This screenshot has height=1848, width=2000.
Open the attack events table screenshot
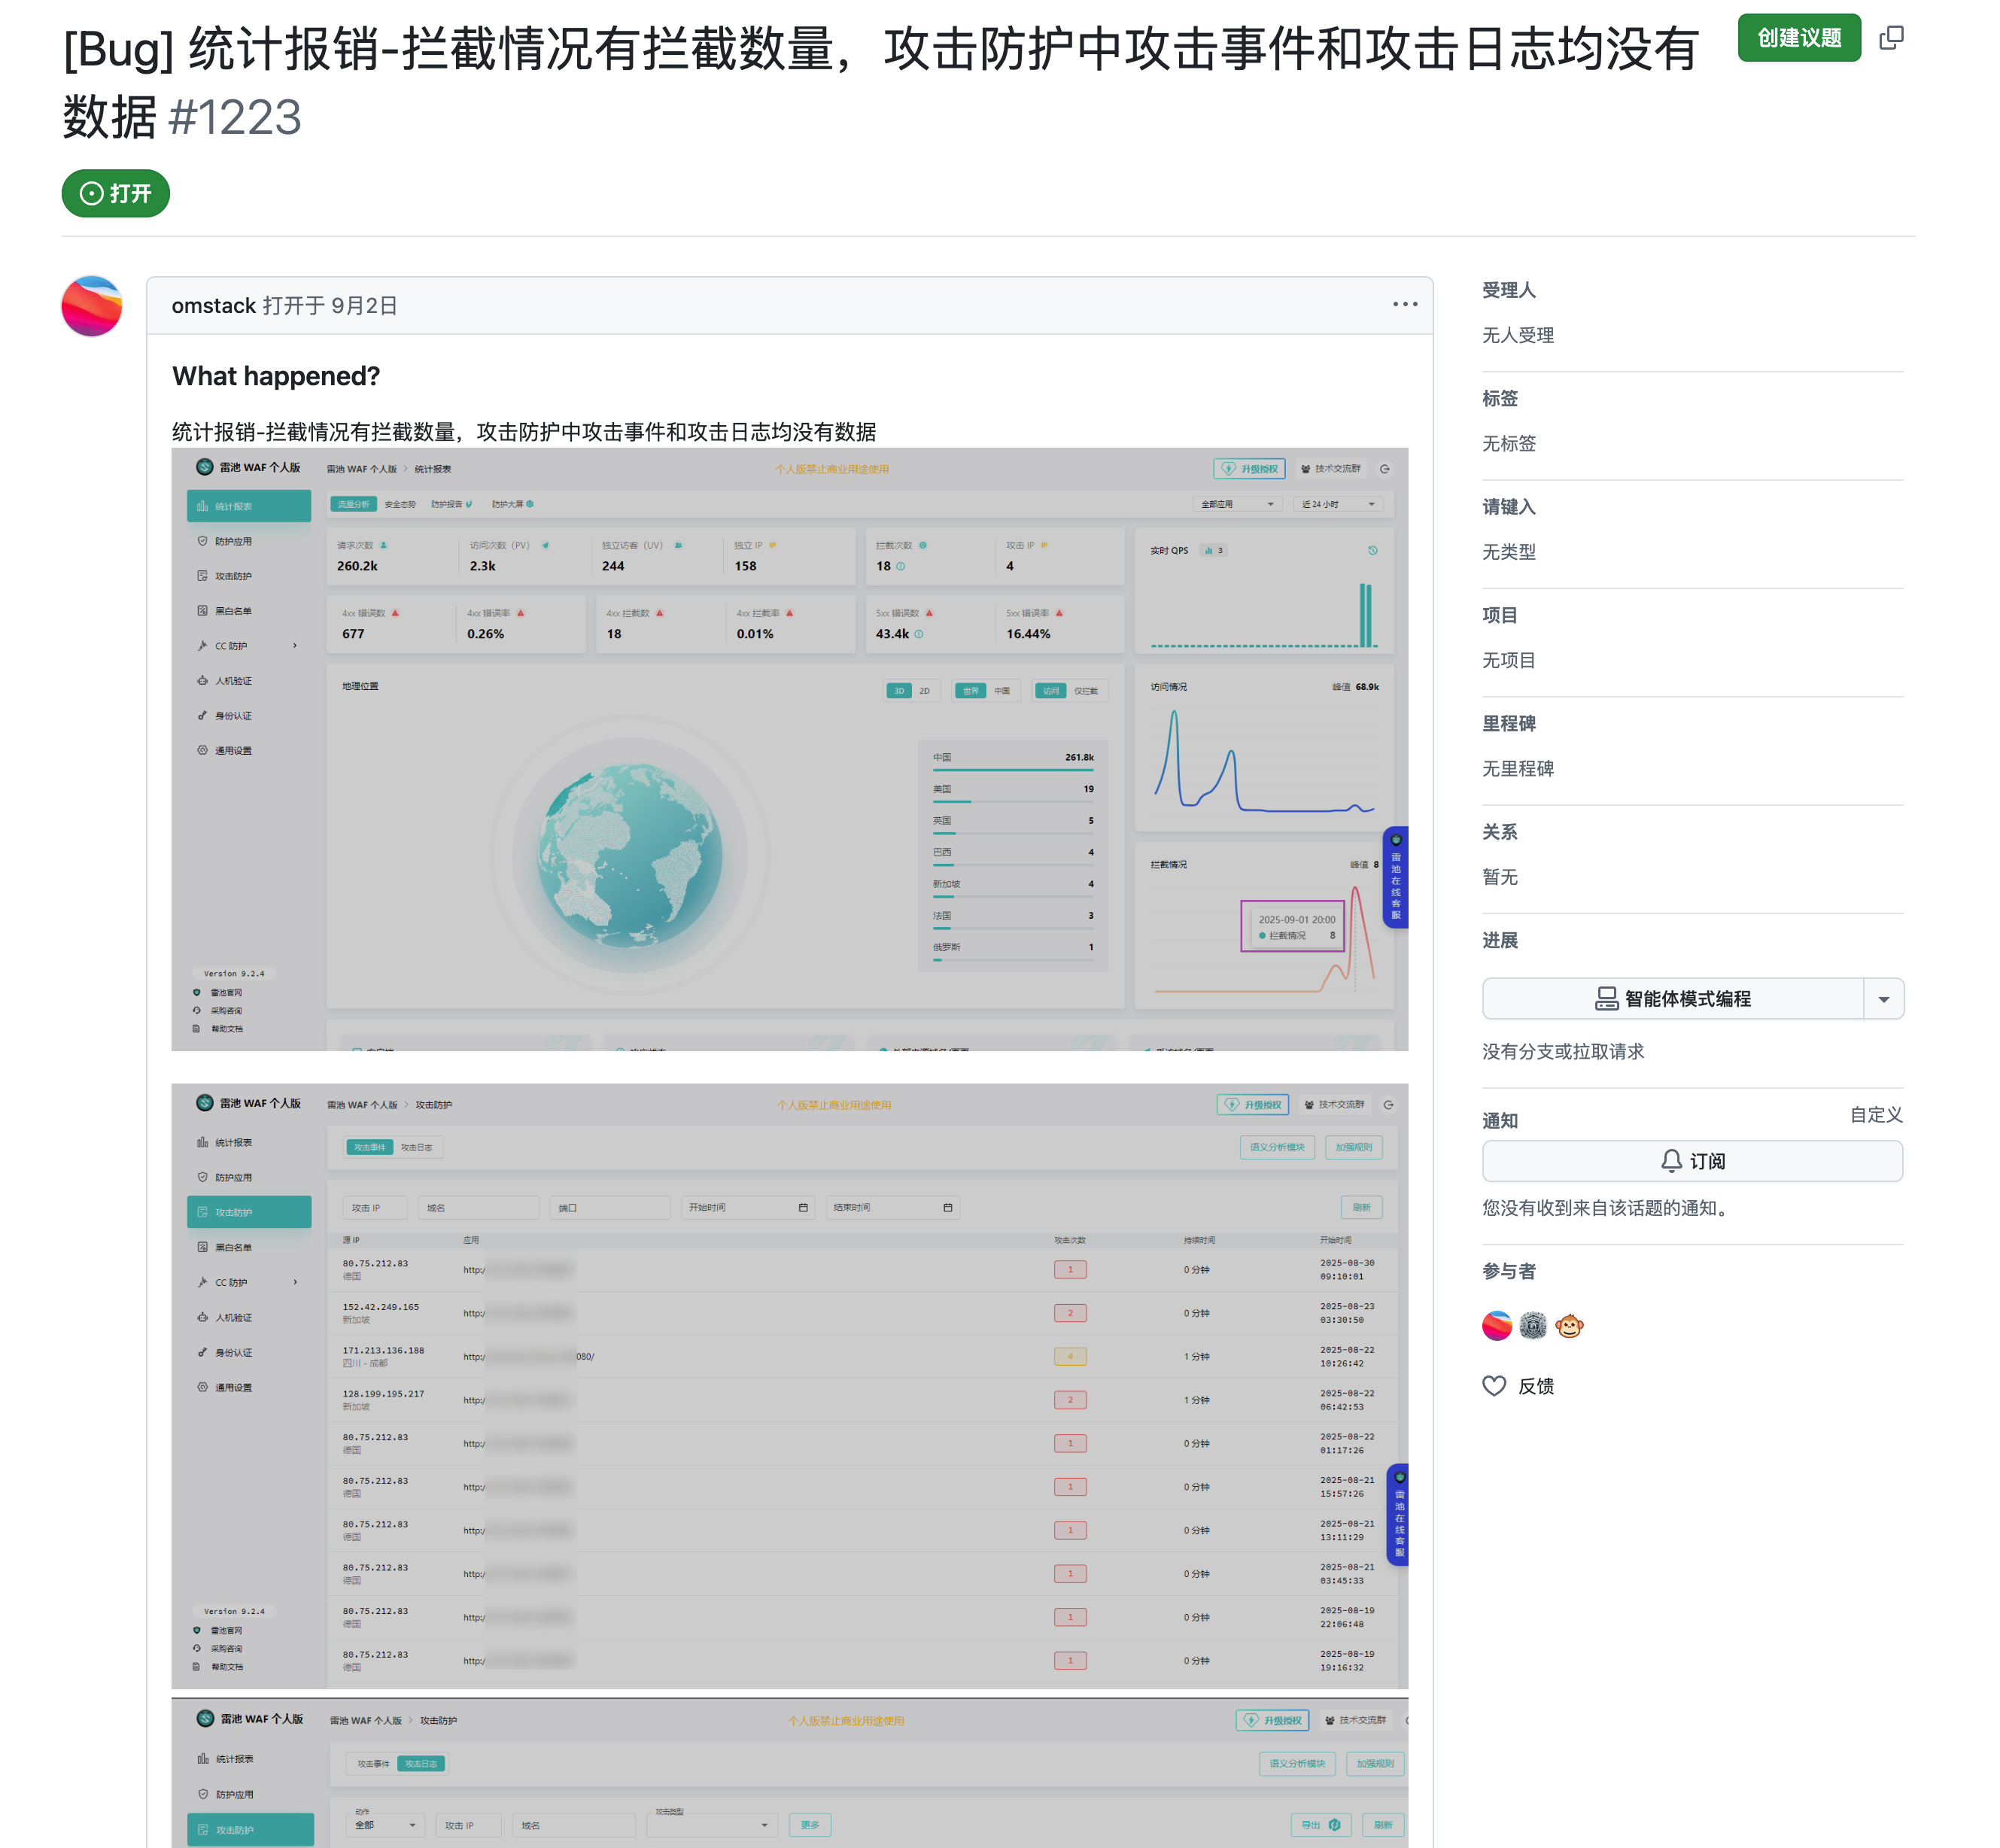[789, 1386]
